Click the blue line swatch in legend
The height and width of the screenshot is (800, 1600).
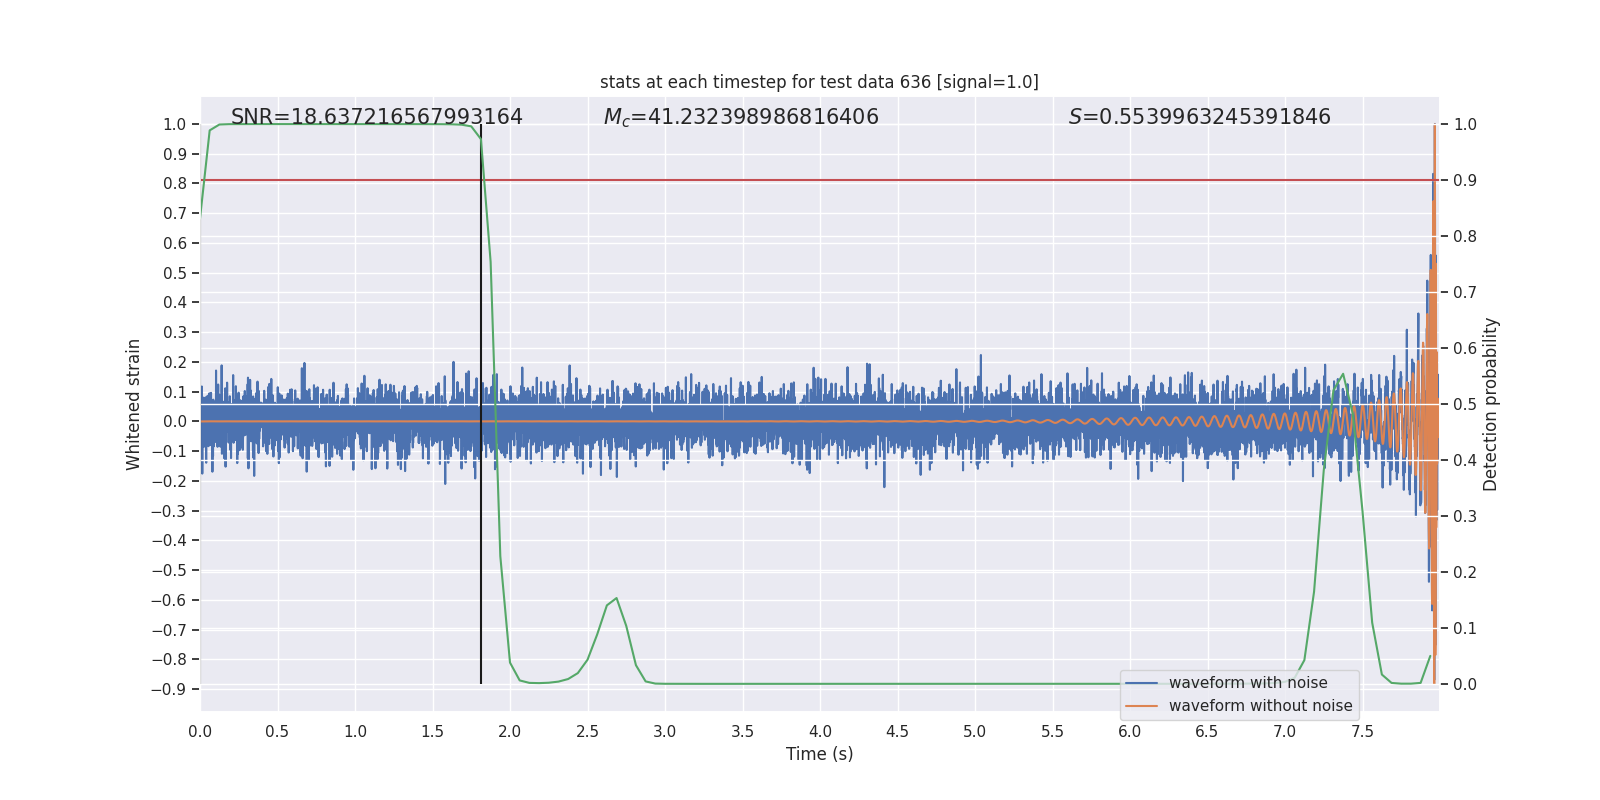pyautogui.click(x=1142, y=683)
